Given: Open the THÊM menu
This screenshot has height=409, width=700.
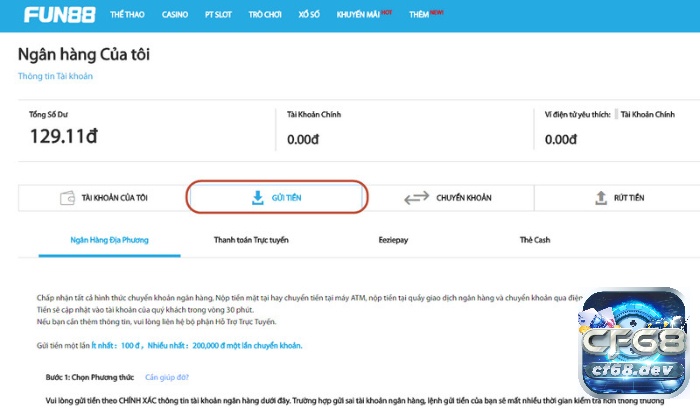Looking at the screenshot, I should click(x=419, y=15).
